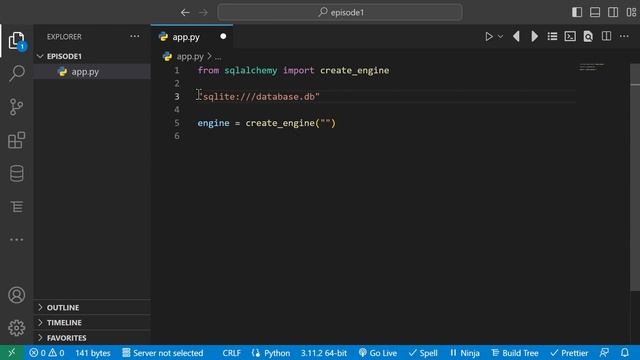Click Server not selected status item
This screenshot has width=640, height=360.
pos(162,353)
